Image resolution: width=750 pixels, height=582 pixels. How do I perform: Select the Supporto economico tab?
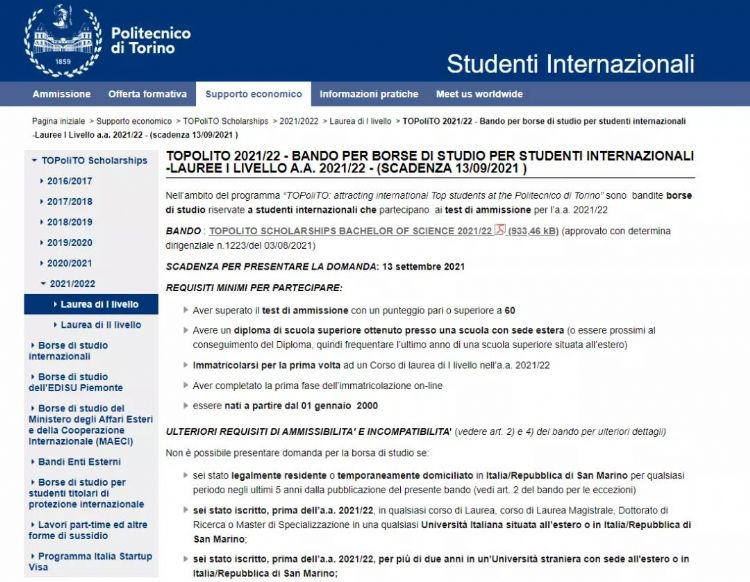click(253, 94)
